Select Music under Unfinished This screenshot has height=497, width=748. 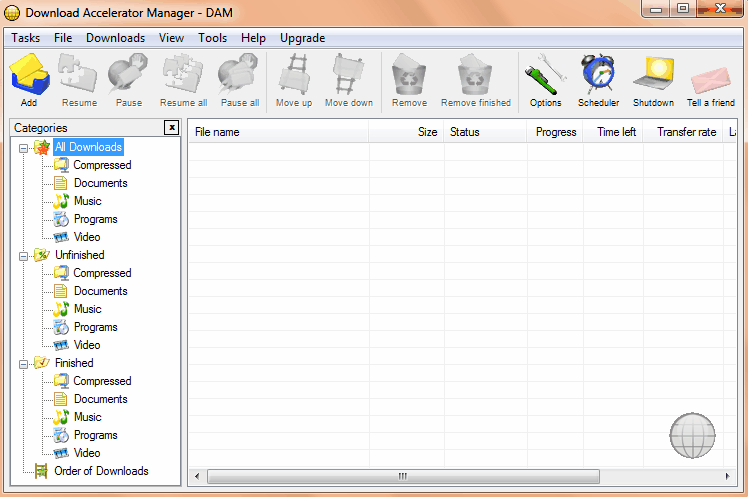coord(88,309)
